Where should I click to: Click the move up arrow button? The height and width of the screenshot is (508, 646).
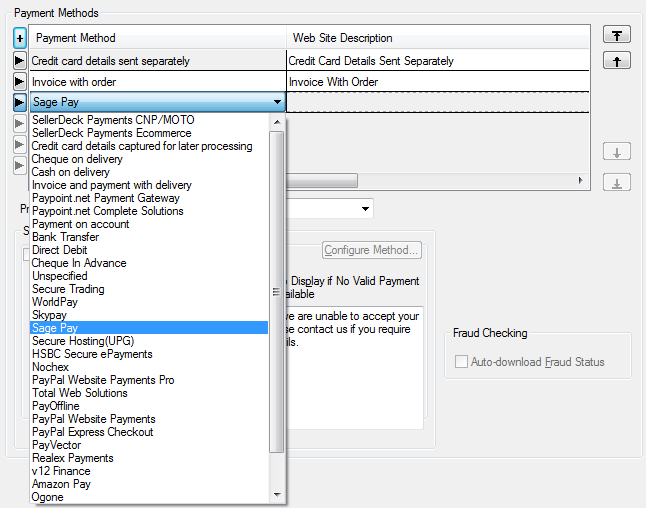pyautogui.click(x=617, y=61)
